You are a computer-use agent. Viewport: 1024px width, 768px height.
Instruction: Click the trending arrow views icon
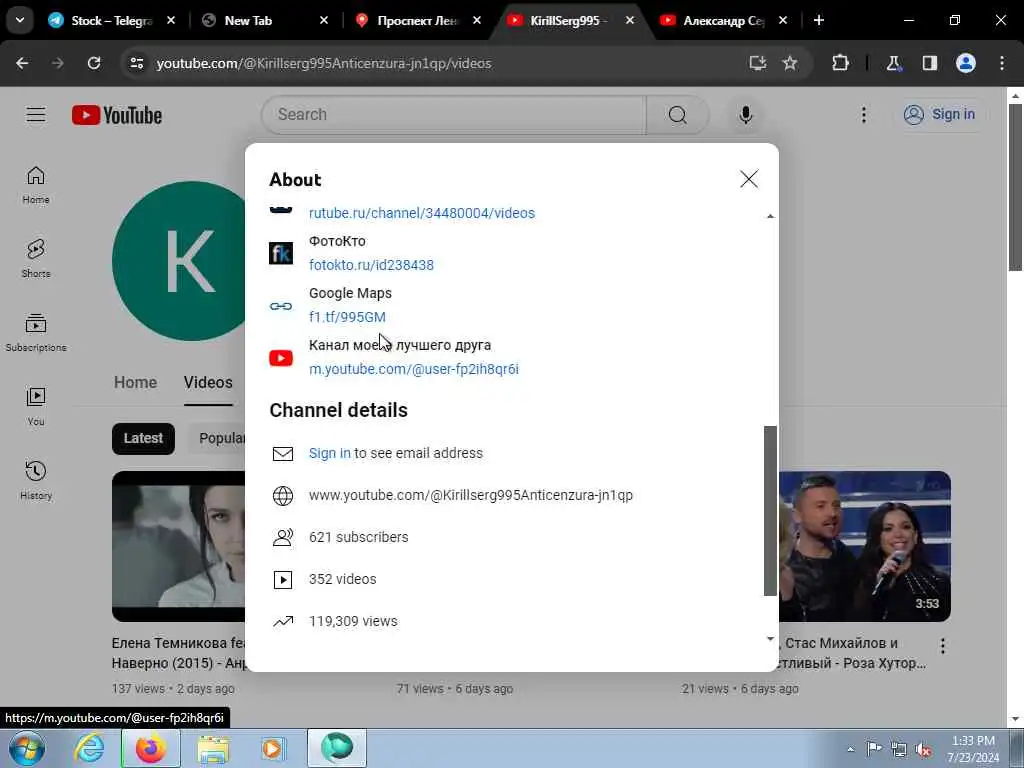click(x=283, y=621)
